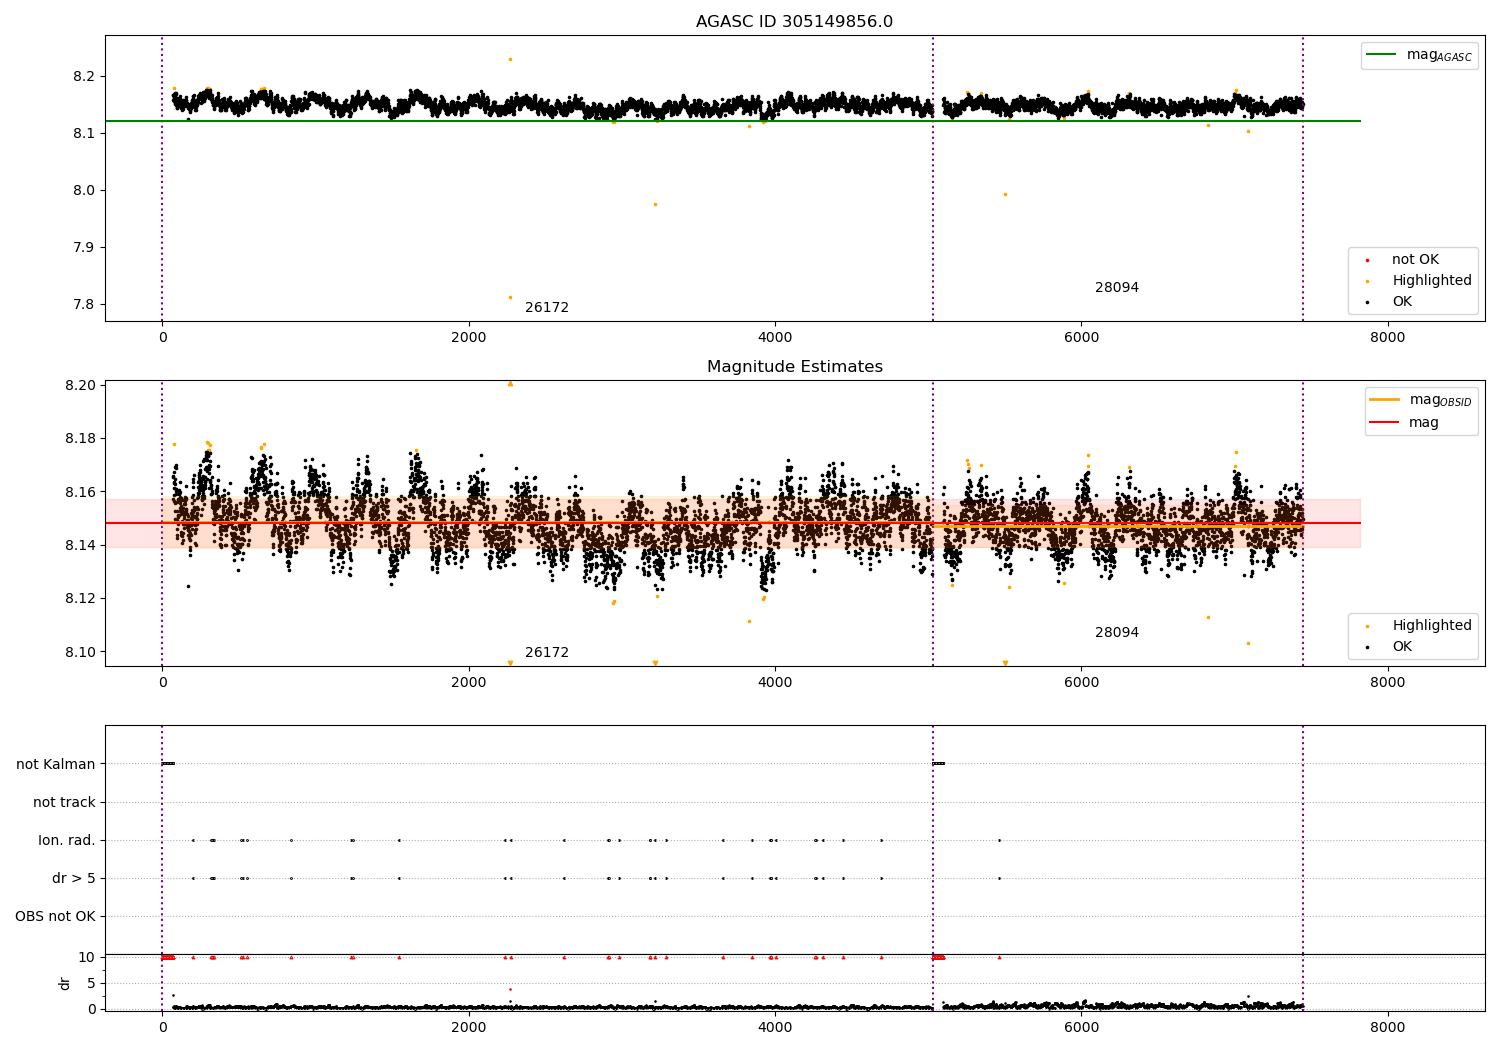Click the 8.20 y-axis tick of the middle plot
This screenshot has height=1050, width=1500.
(x=80, y=386)
